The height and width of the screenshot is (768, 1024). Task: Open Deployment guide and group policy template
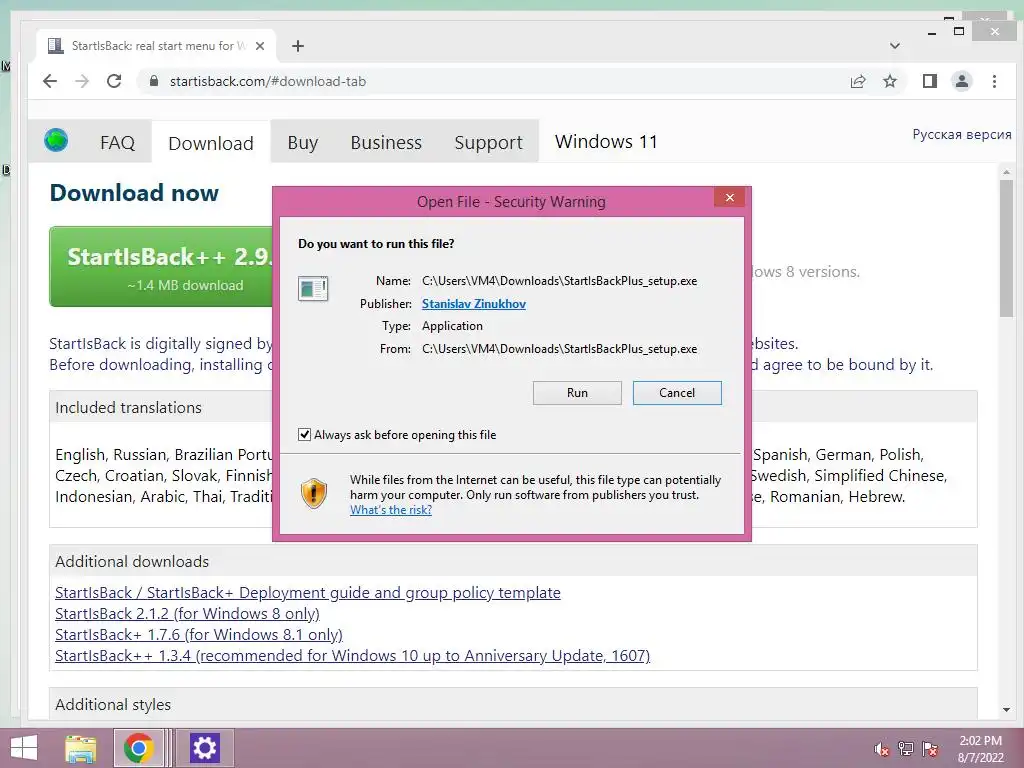(x=308, y=592)
